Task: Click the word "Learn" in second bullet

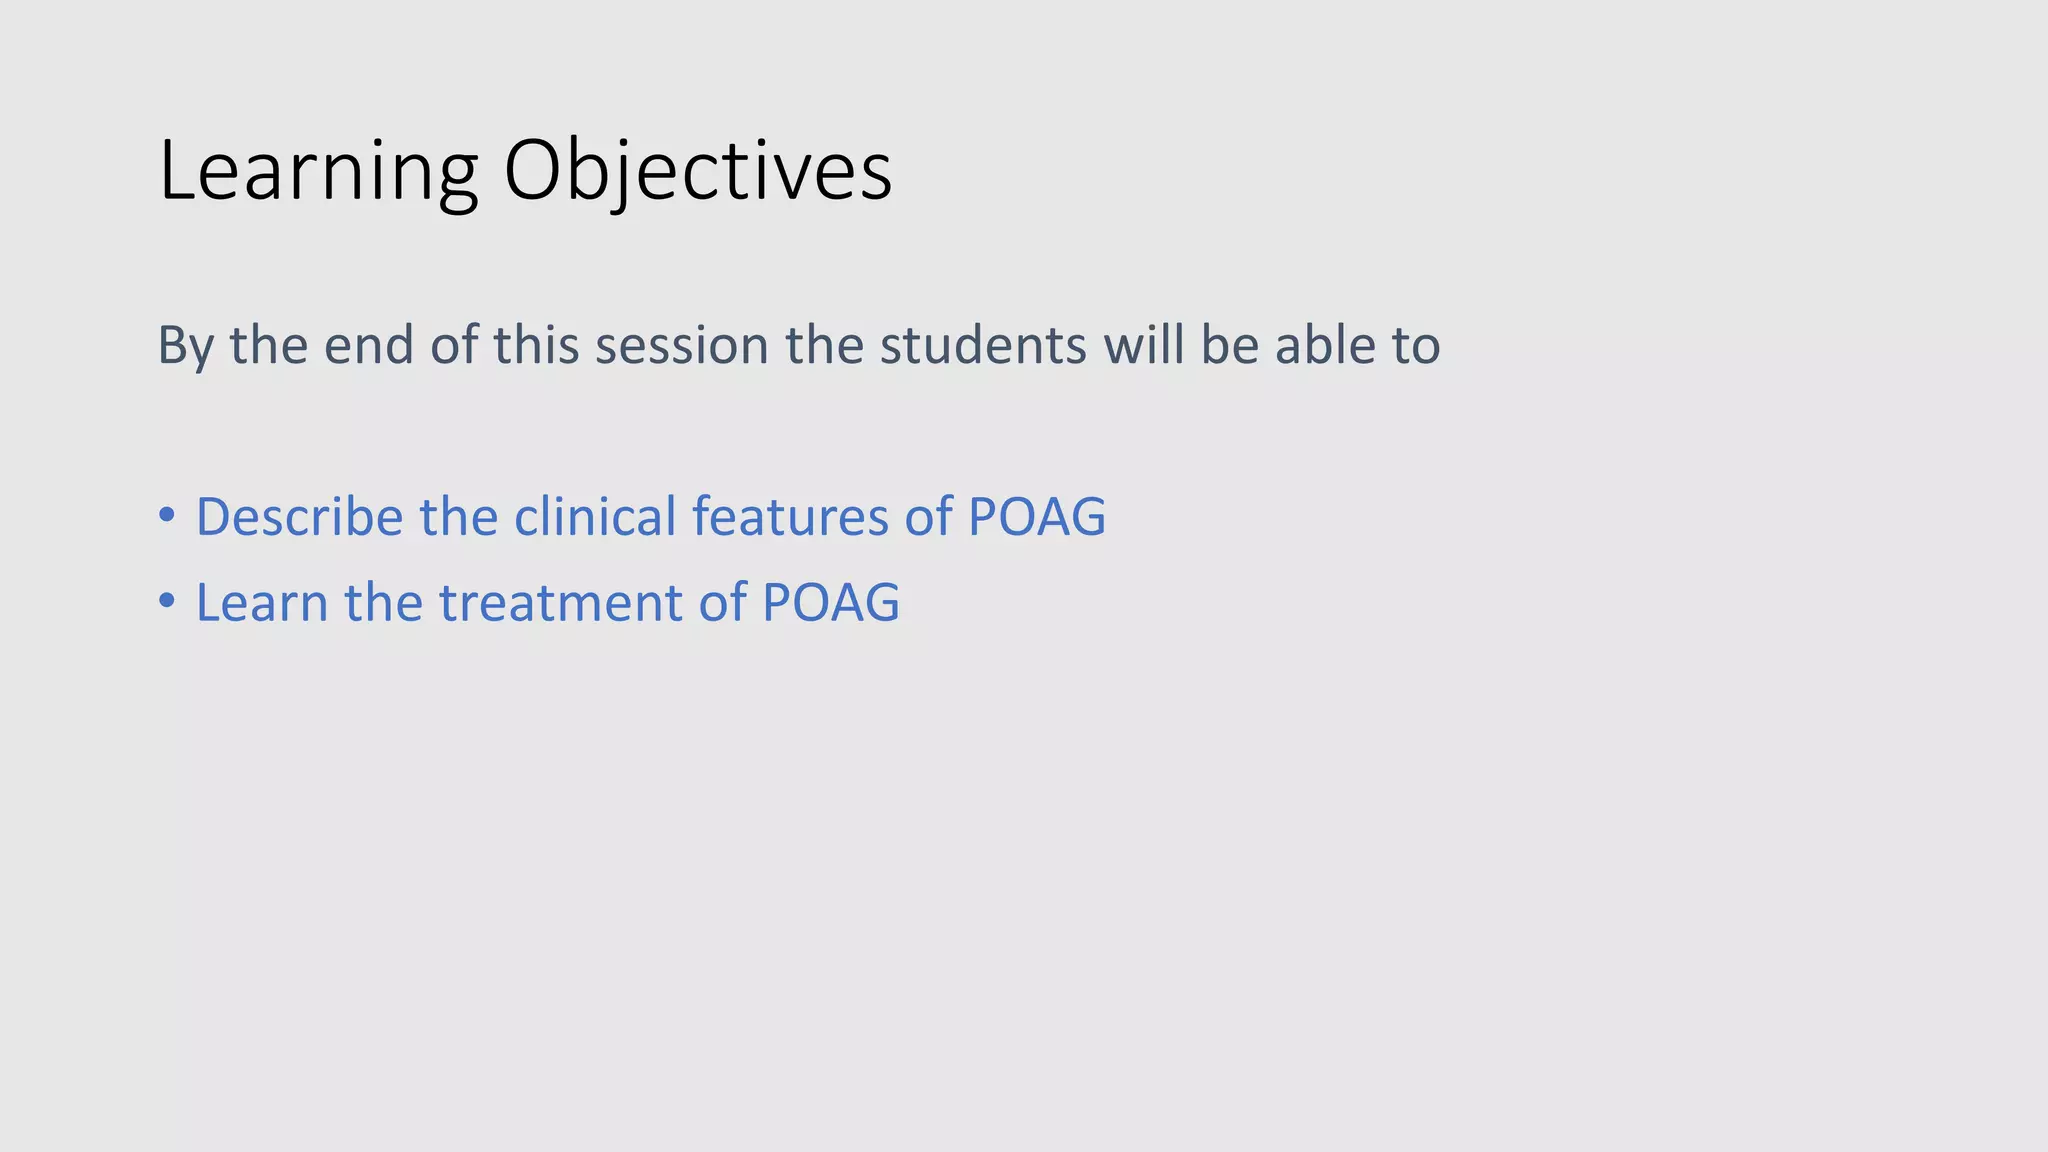Action: click(x=262, y=603)
